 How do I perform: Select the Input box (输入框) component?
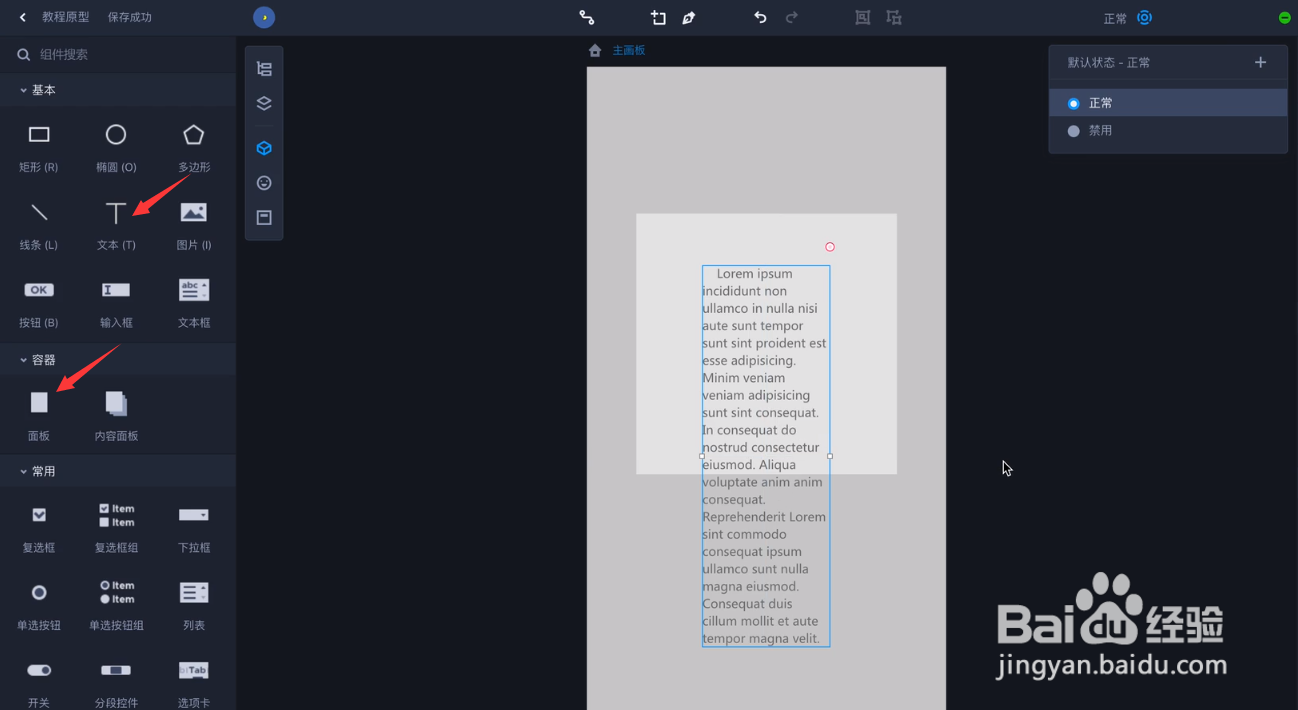(116, 301)
